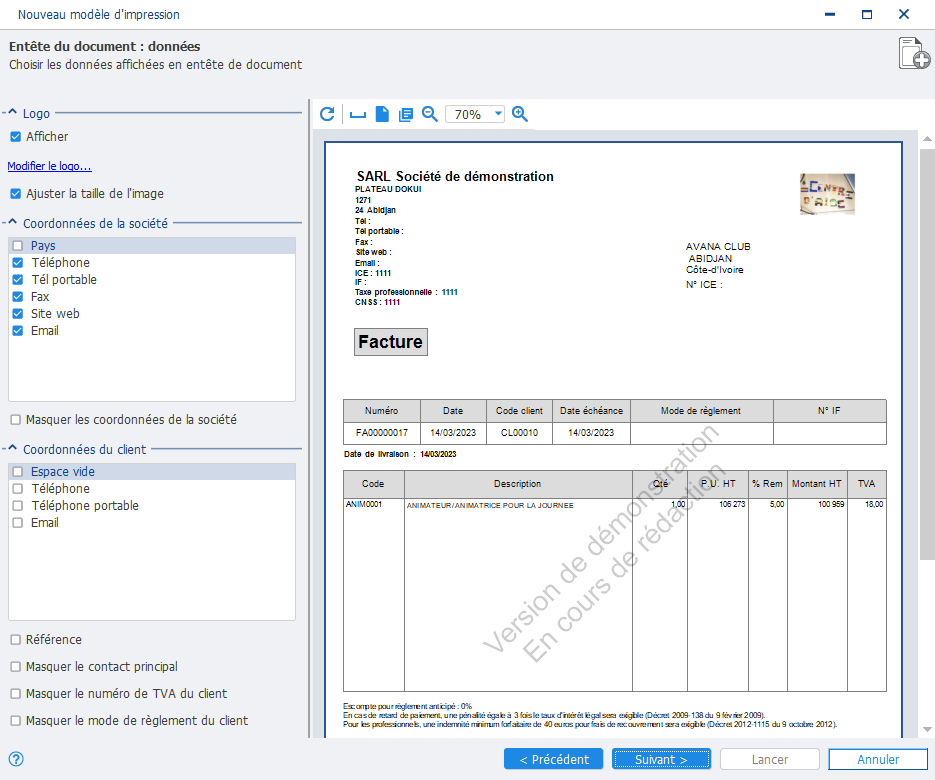Click invoice number FA00000017 cell

(x=382, y=433)
